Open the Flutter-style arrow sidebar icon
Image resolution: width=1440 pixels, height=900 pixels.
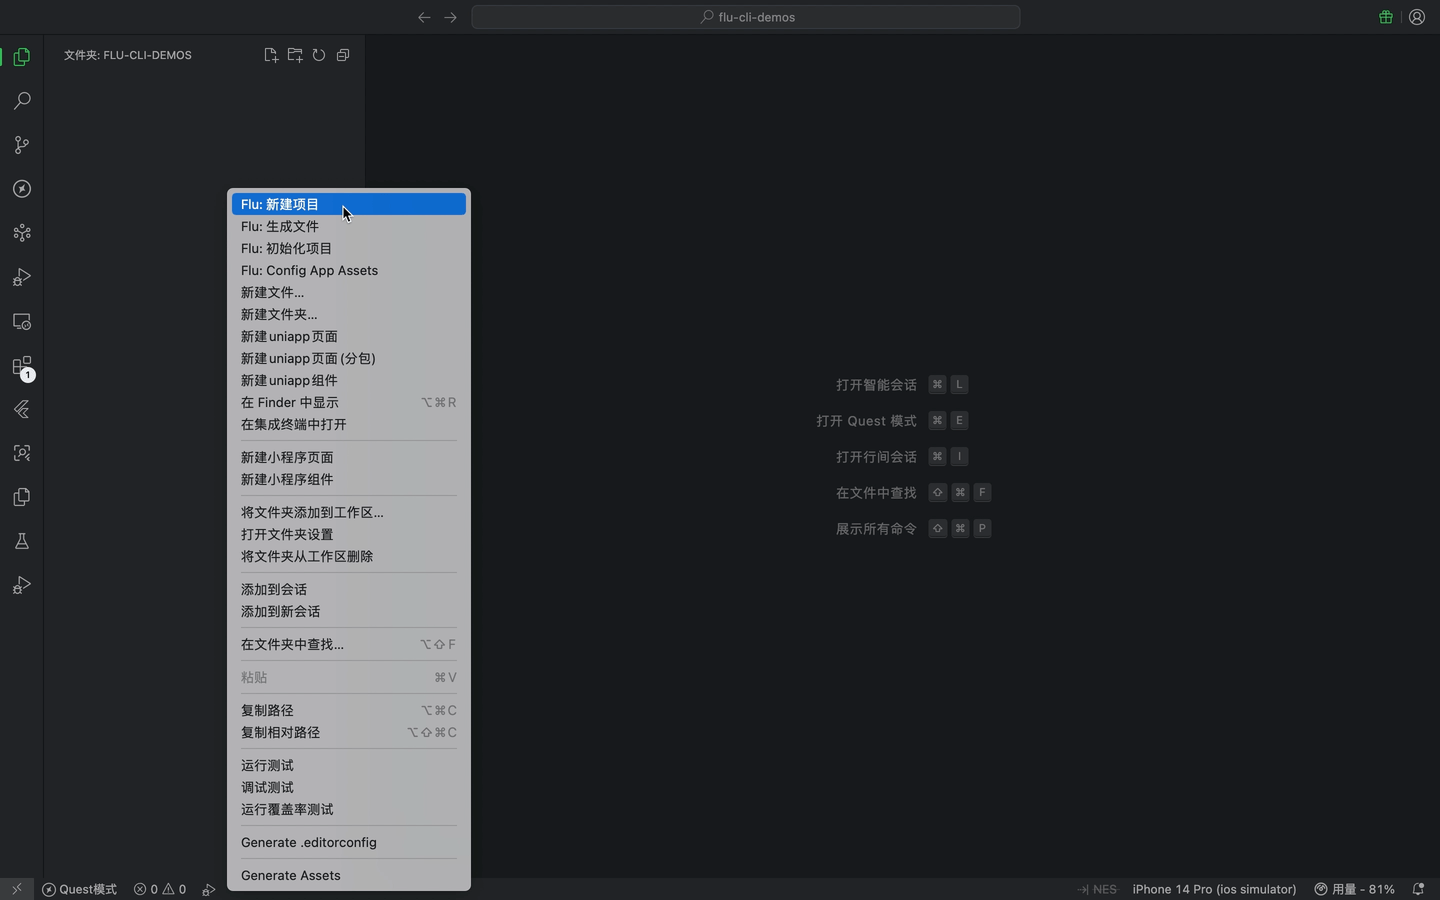[22, 409]
